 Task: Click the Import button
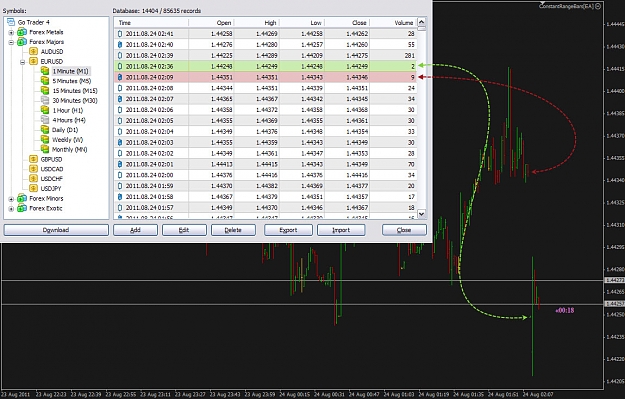(x=341, y=230)
